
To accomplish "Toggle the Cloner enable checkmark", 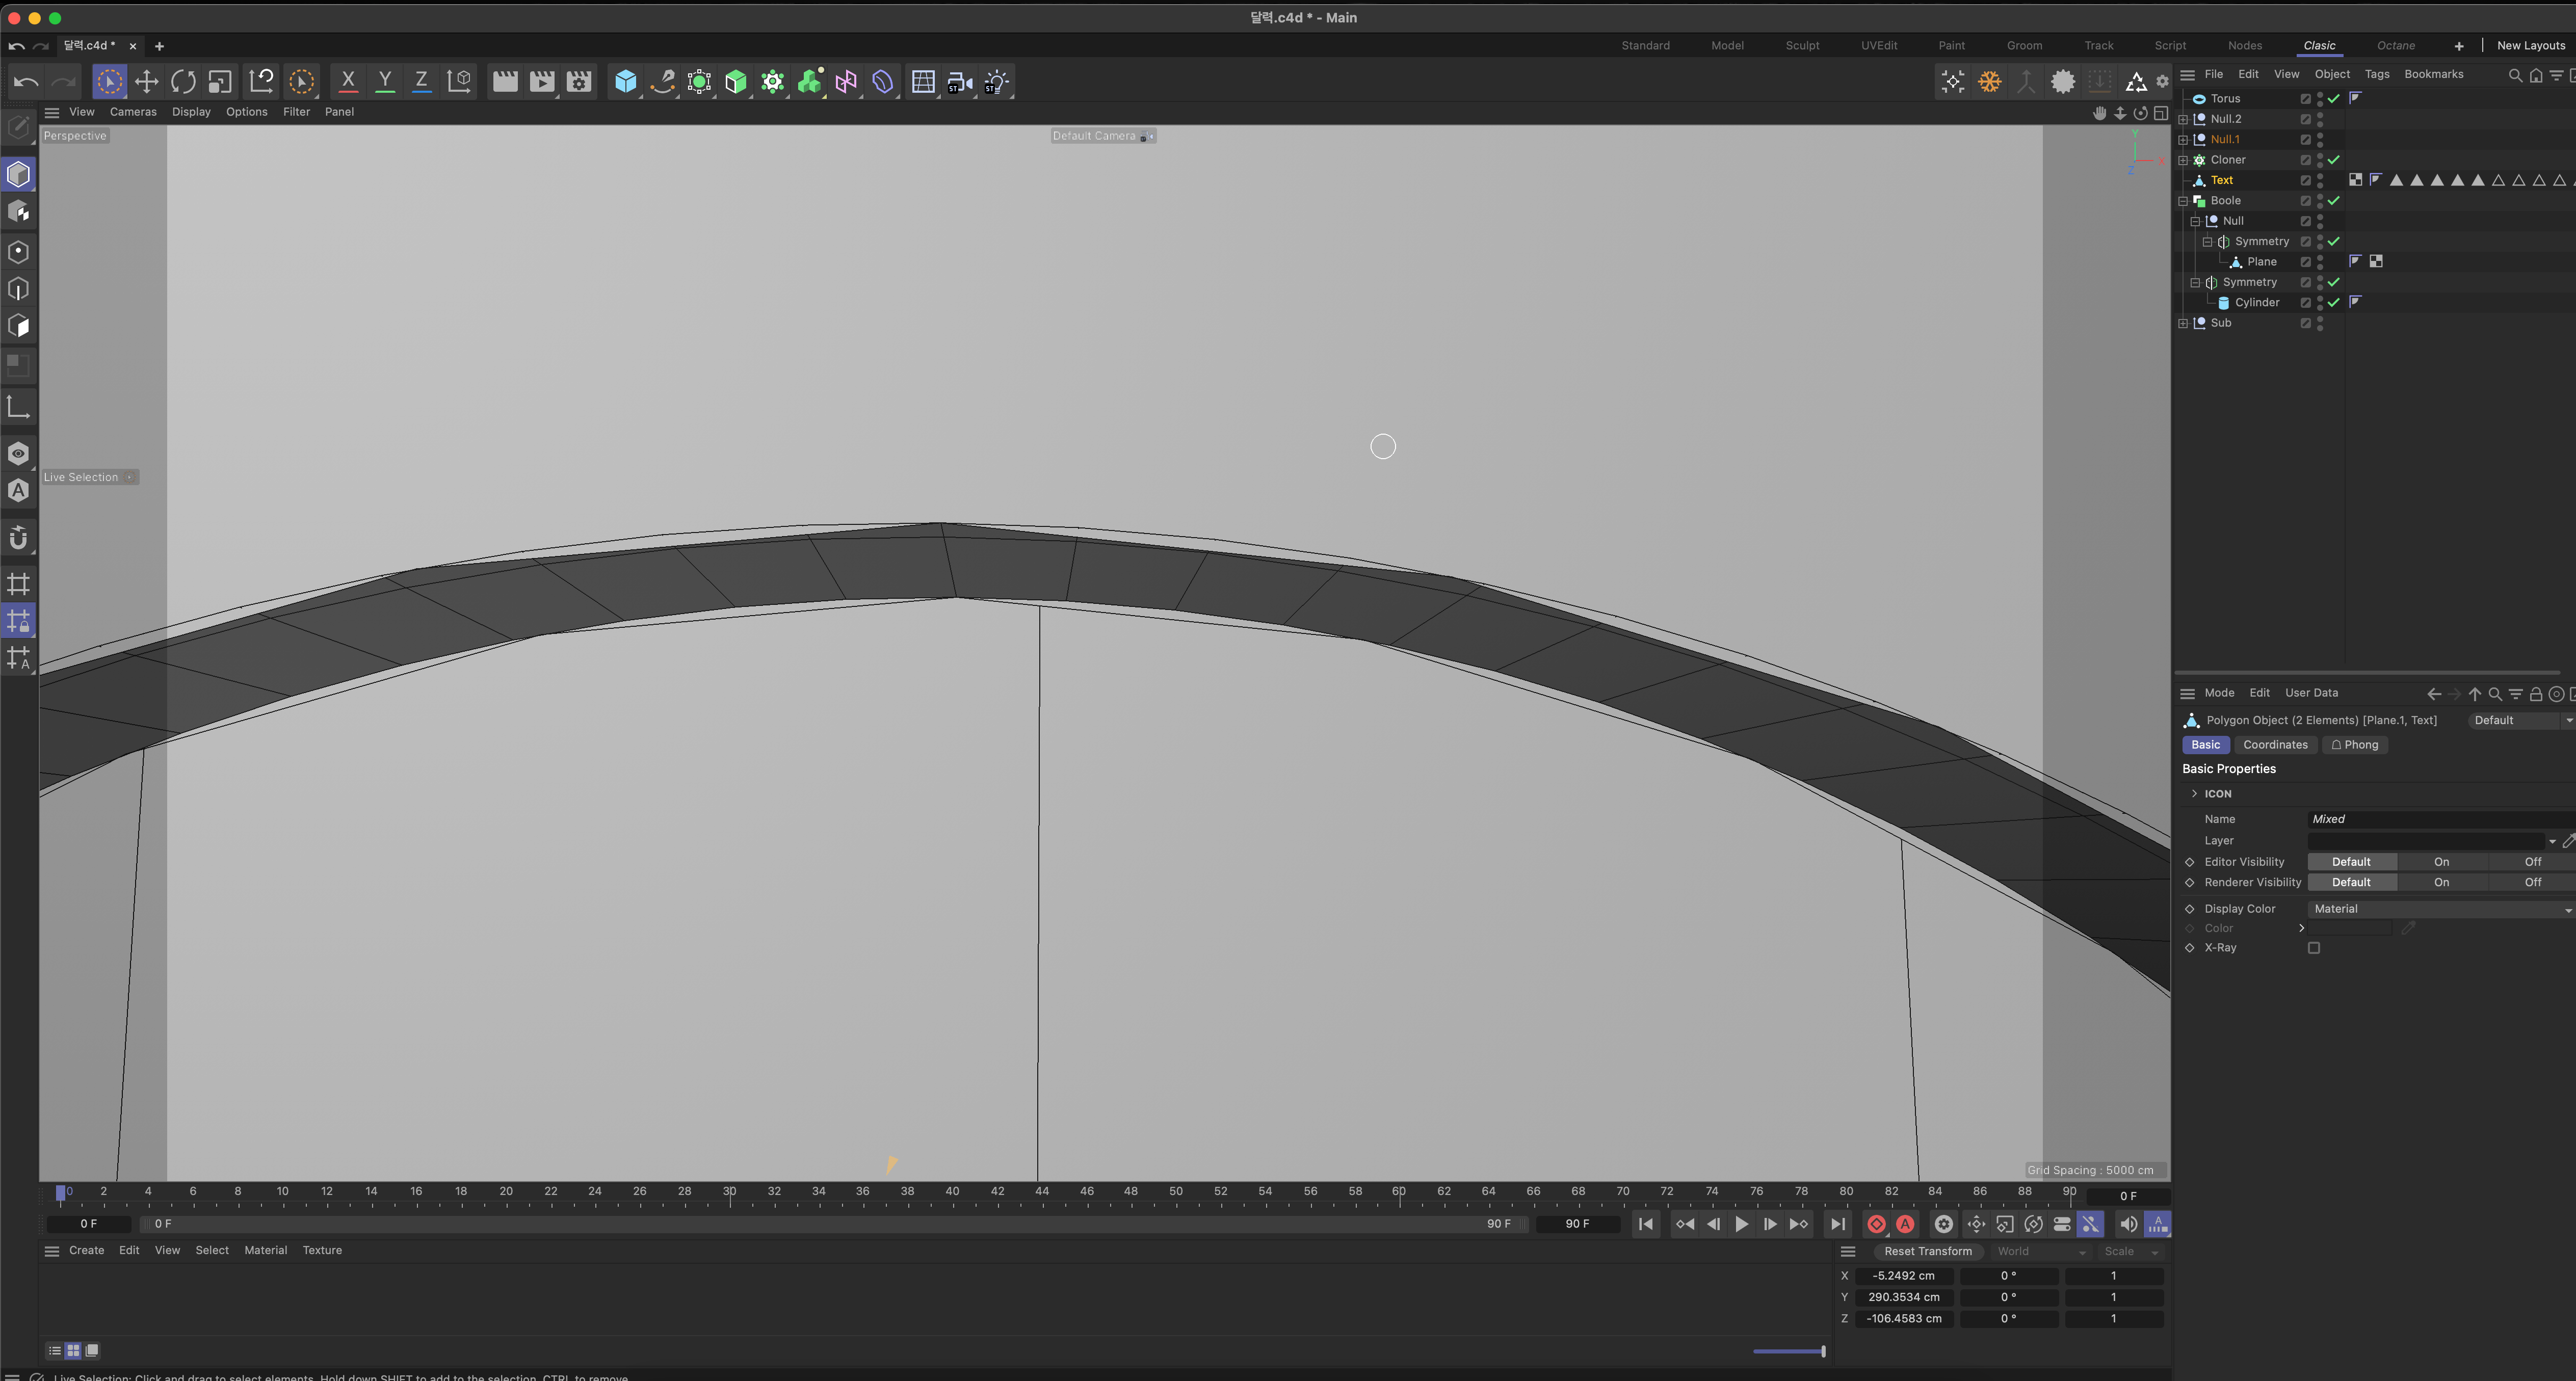I will pos(2334,160).
